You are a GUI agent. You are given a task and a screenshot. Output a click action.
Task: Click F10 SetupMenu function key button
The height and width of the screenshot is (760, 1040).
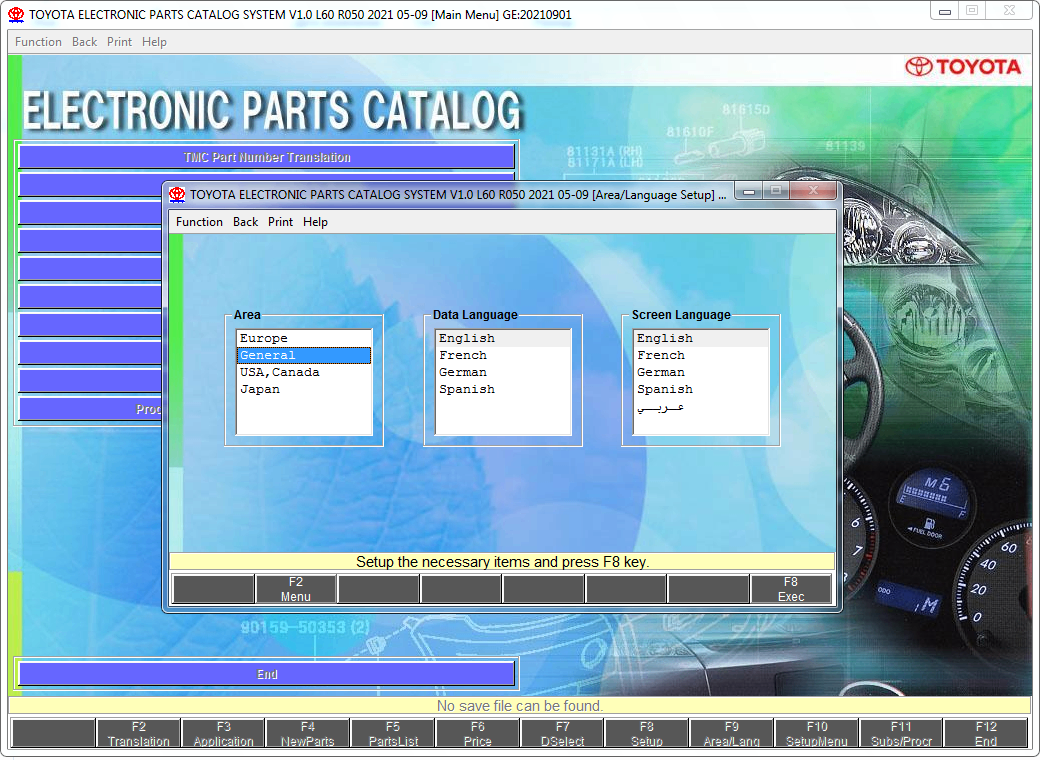pos(816,733)
